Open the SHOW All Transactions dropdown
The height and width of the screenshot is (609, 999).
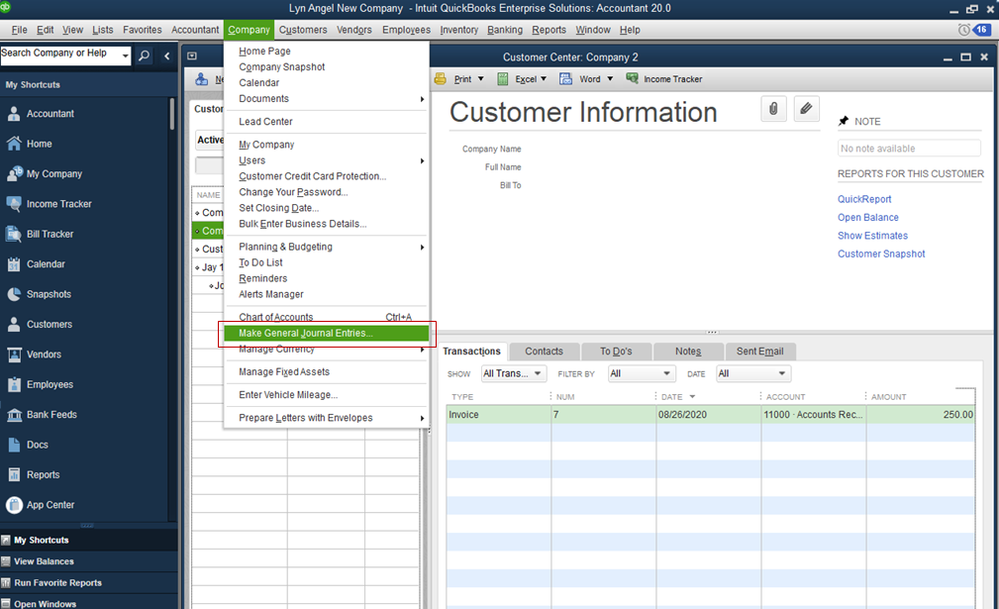click(x=513, y=373)
